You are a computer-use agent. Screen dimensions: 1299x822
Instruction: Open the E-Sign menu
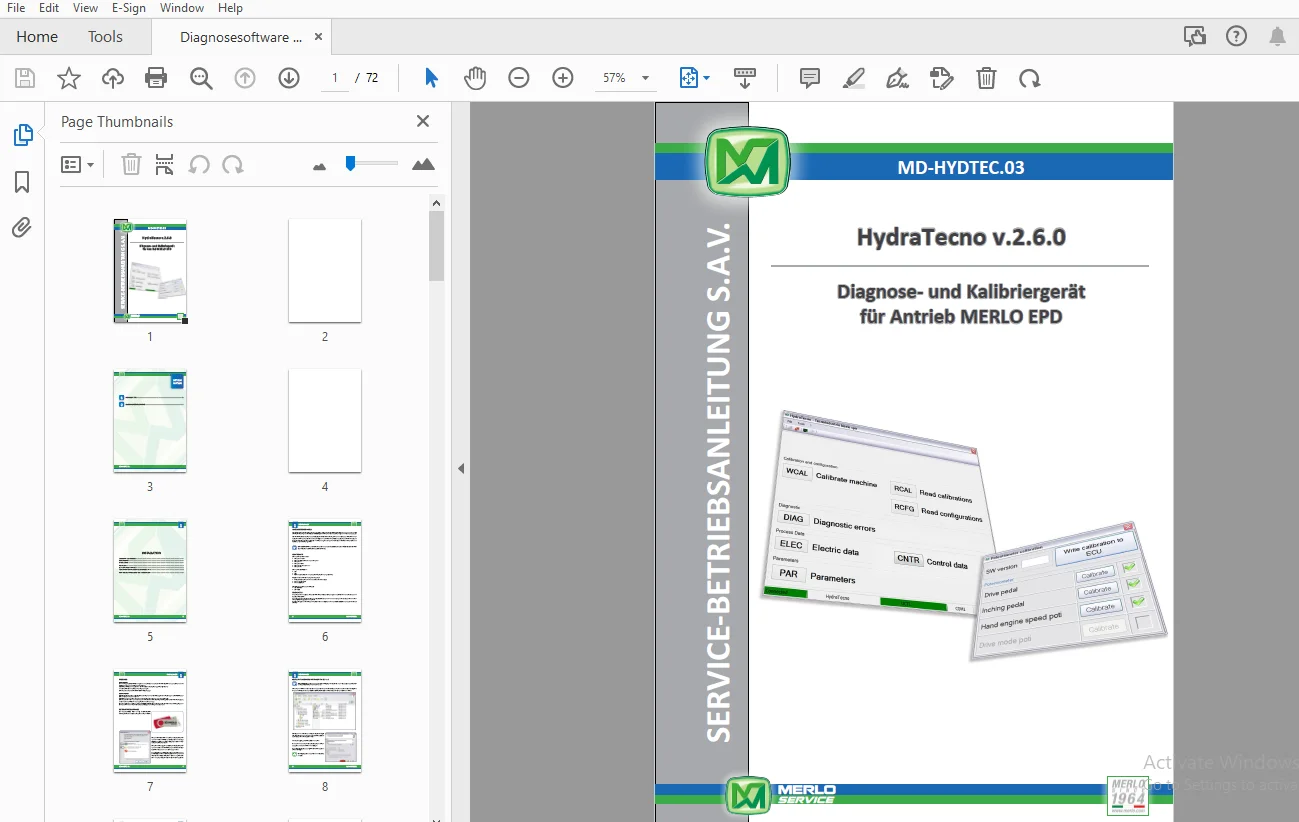[x=129, y=8]
